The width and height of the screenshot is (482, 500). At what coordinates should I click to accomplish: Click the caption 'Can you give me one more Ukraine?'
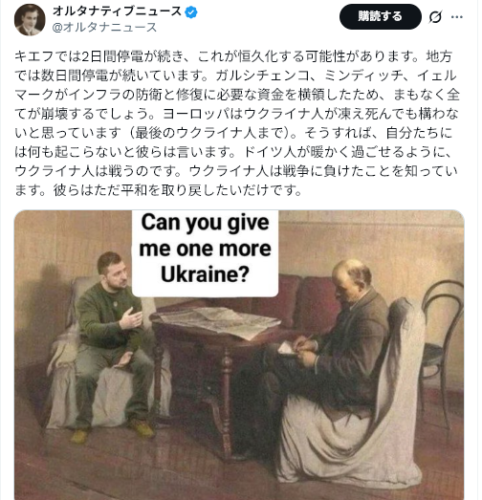pyautogui.click(x=205, y=248)
